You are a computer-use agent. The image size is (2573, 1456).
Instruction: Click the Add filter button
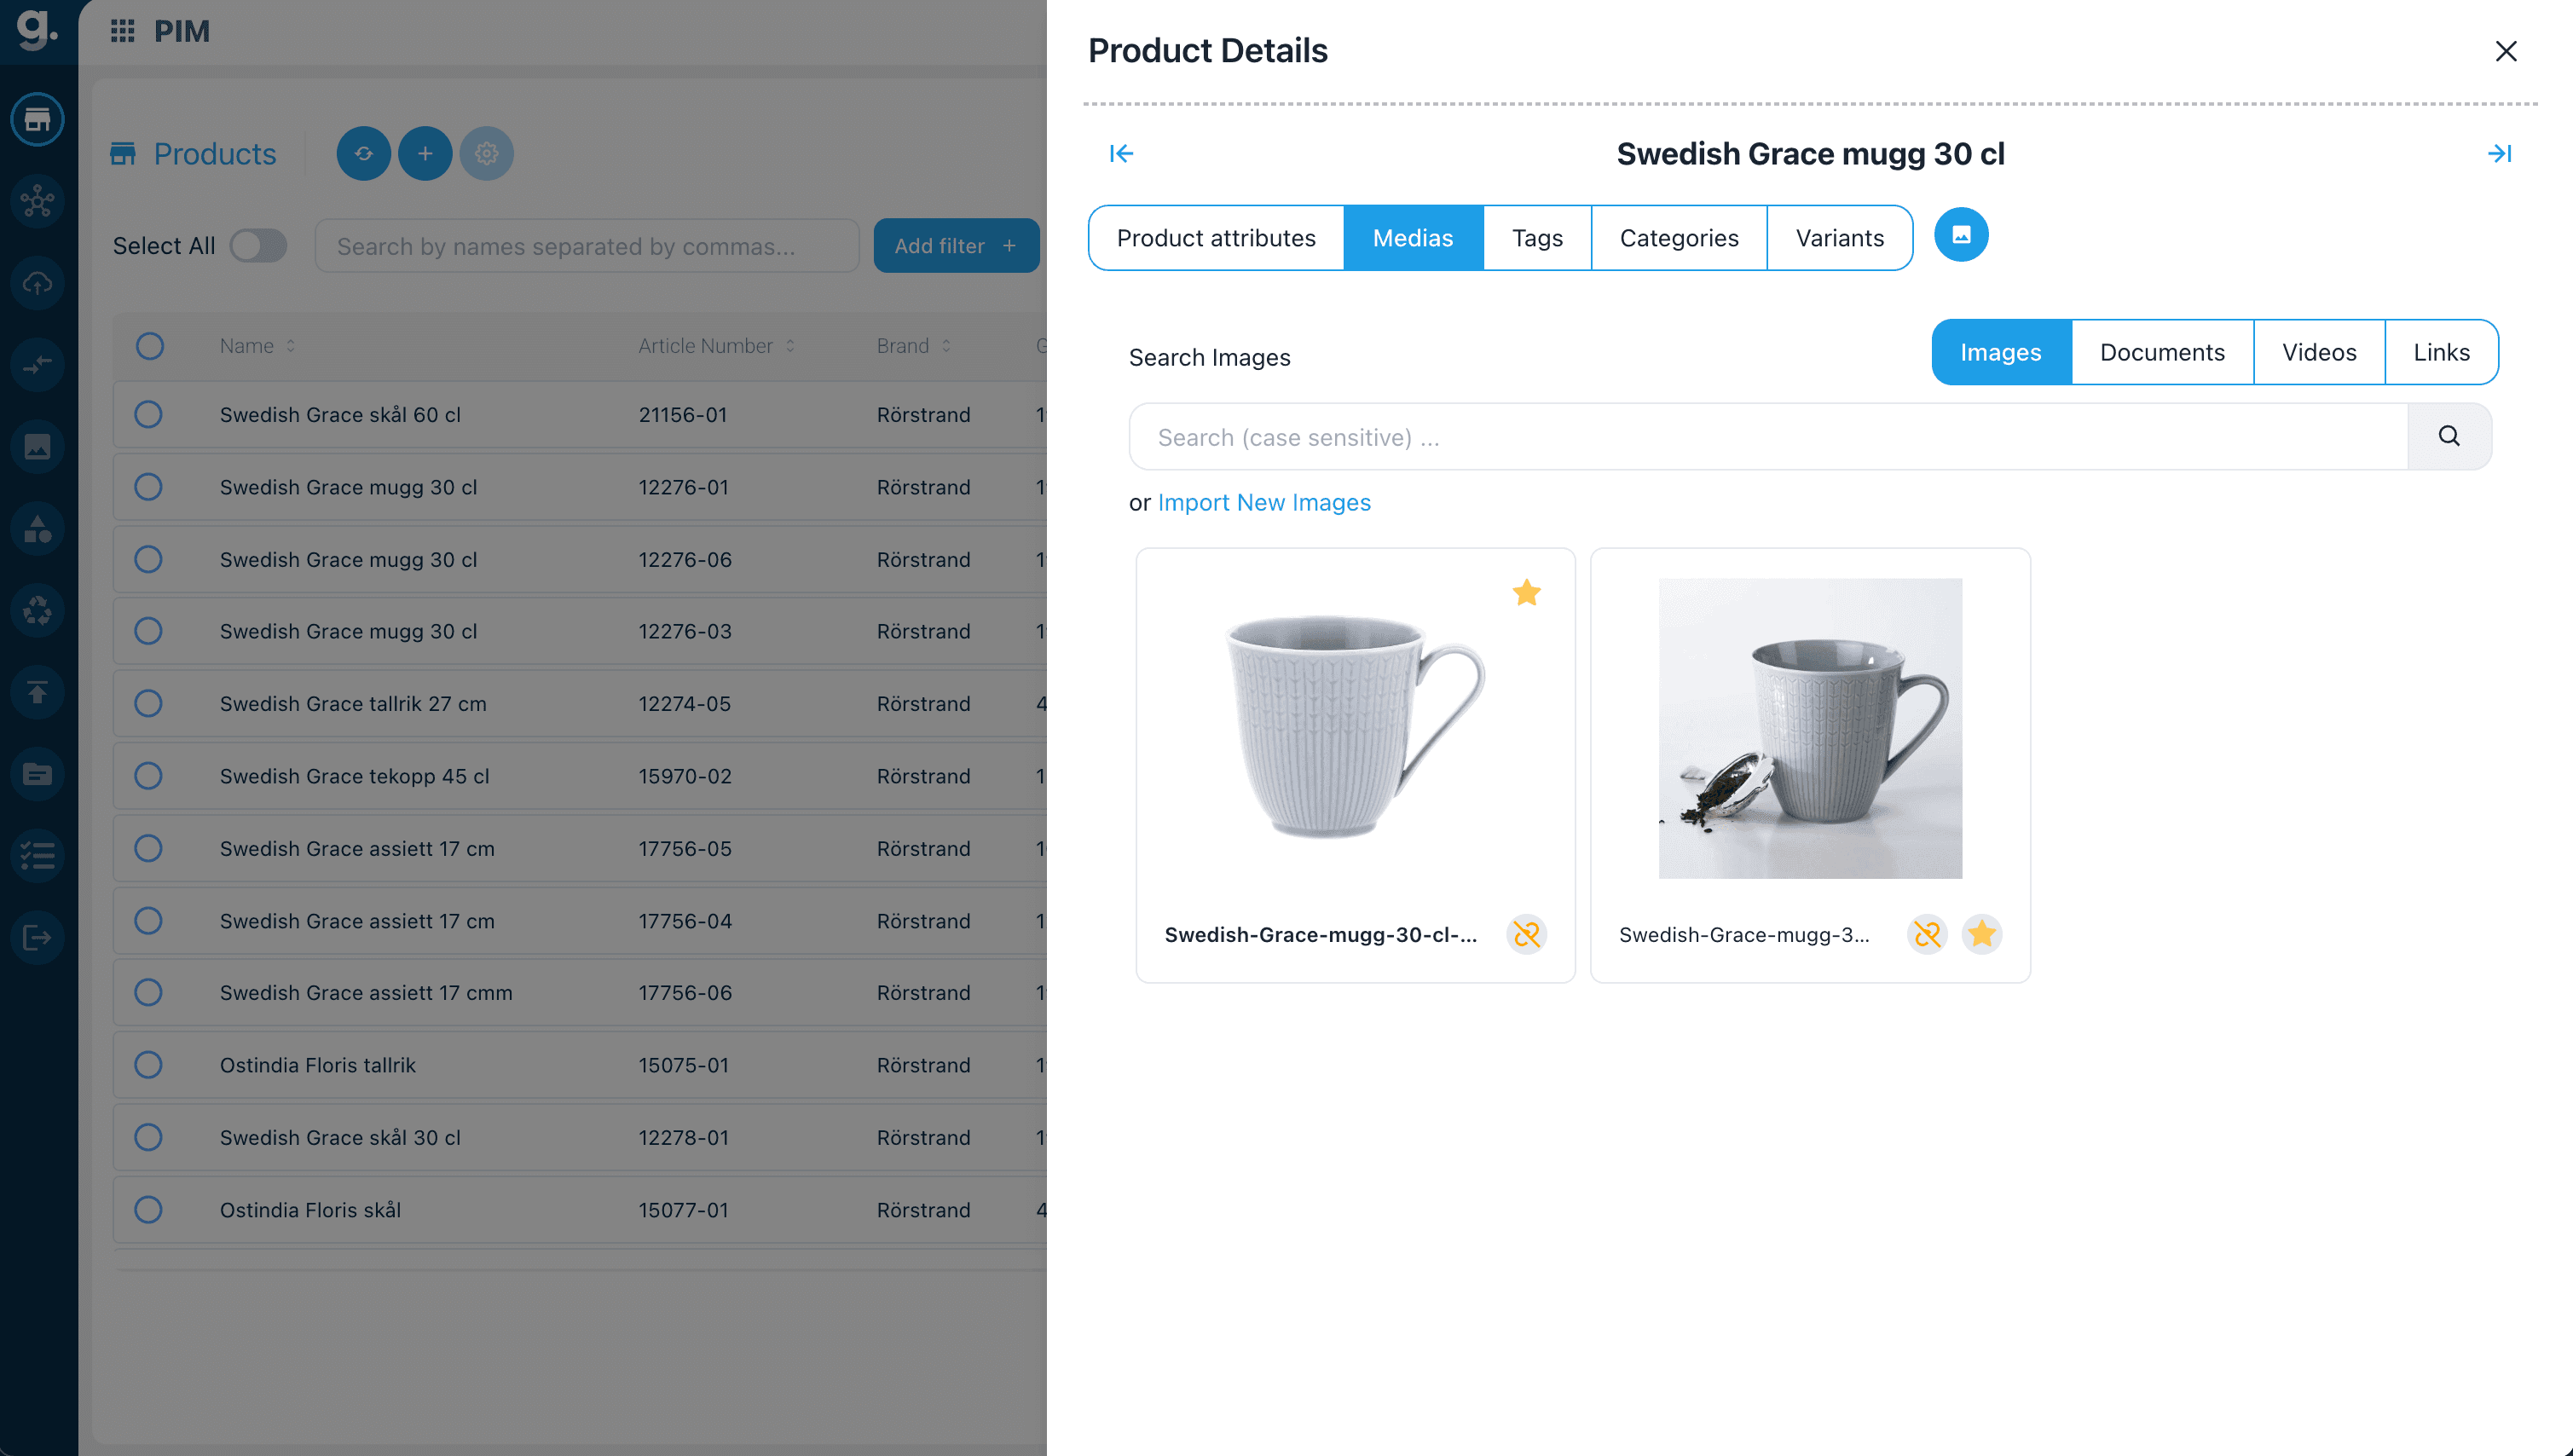955,246
